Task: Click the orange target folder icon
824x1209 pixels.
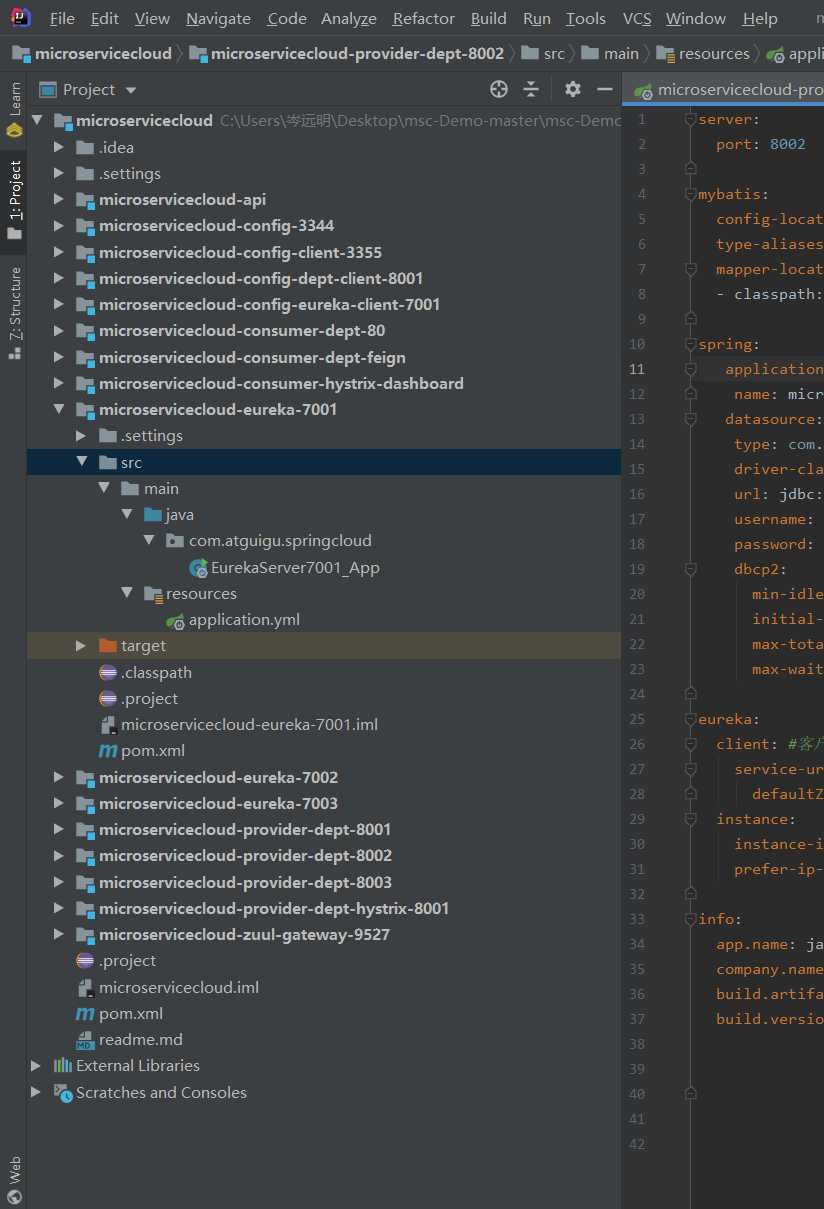Action: coord(108,646)
